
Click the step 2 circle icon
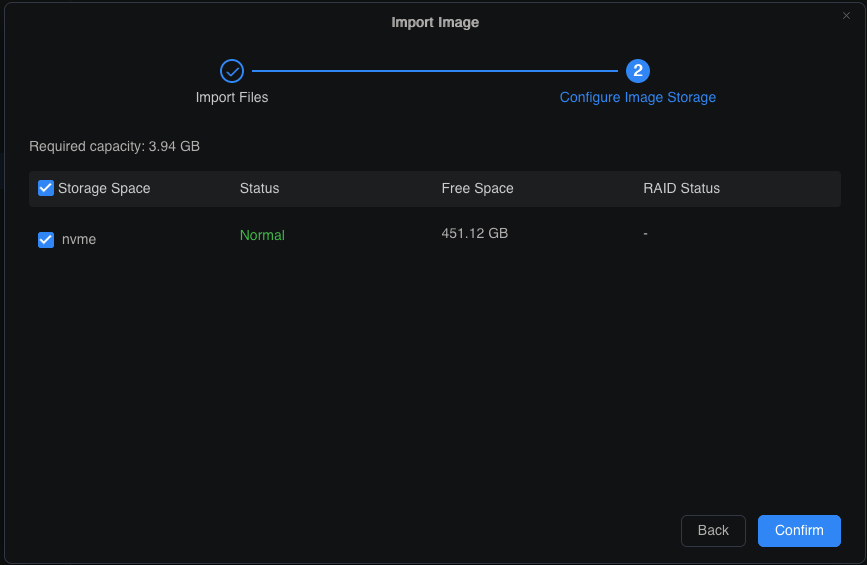point(638,71)
